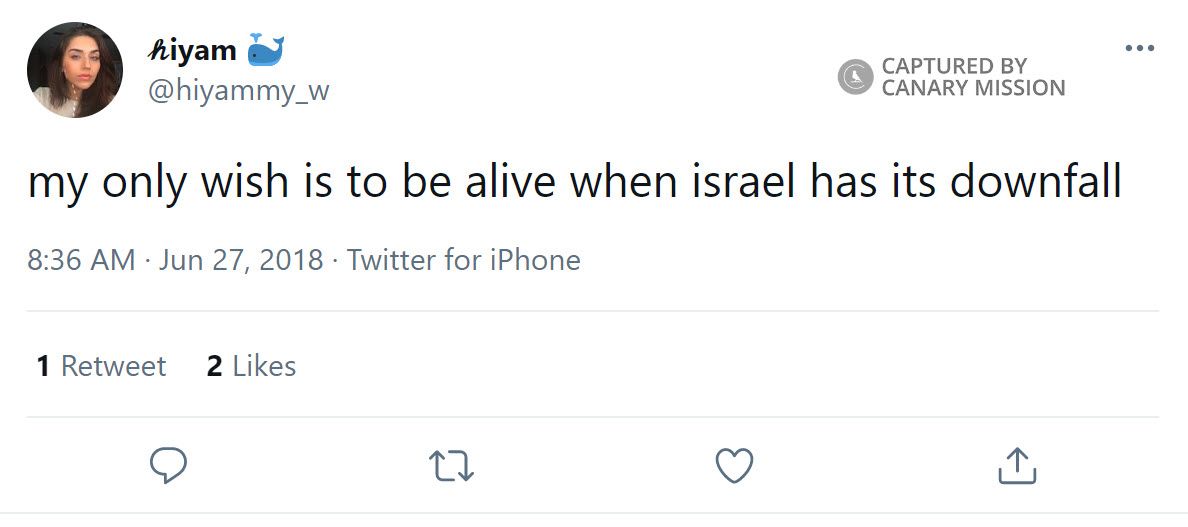Click the Canary Mission bird logo
1188x527 pixels.
tap(856, 77)
